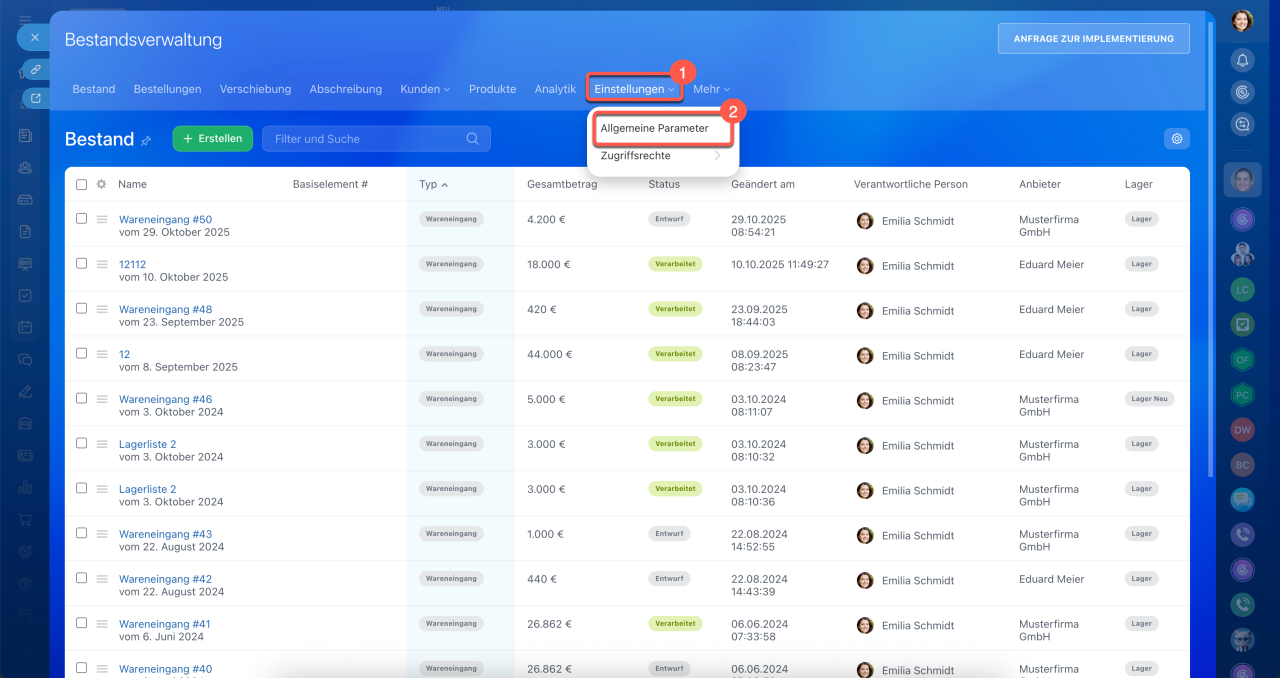Open the Mehr dropdown
Screen dimensions: 1280x678
tap(711, 89)
